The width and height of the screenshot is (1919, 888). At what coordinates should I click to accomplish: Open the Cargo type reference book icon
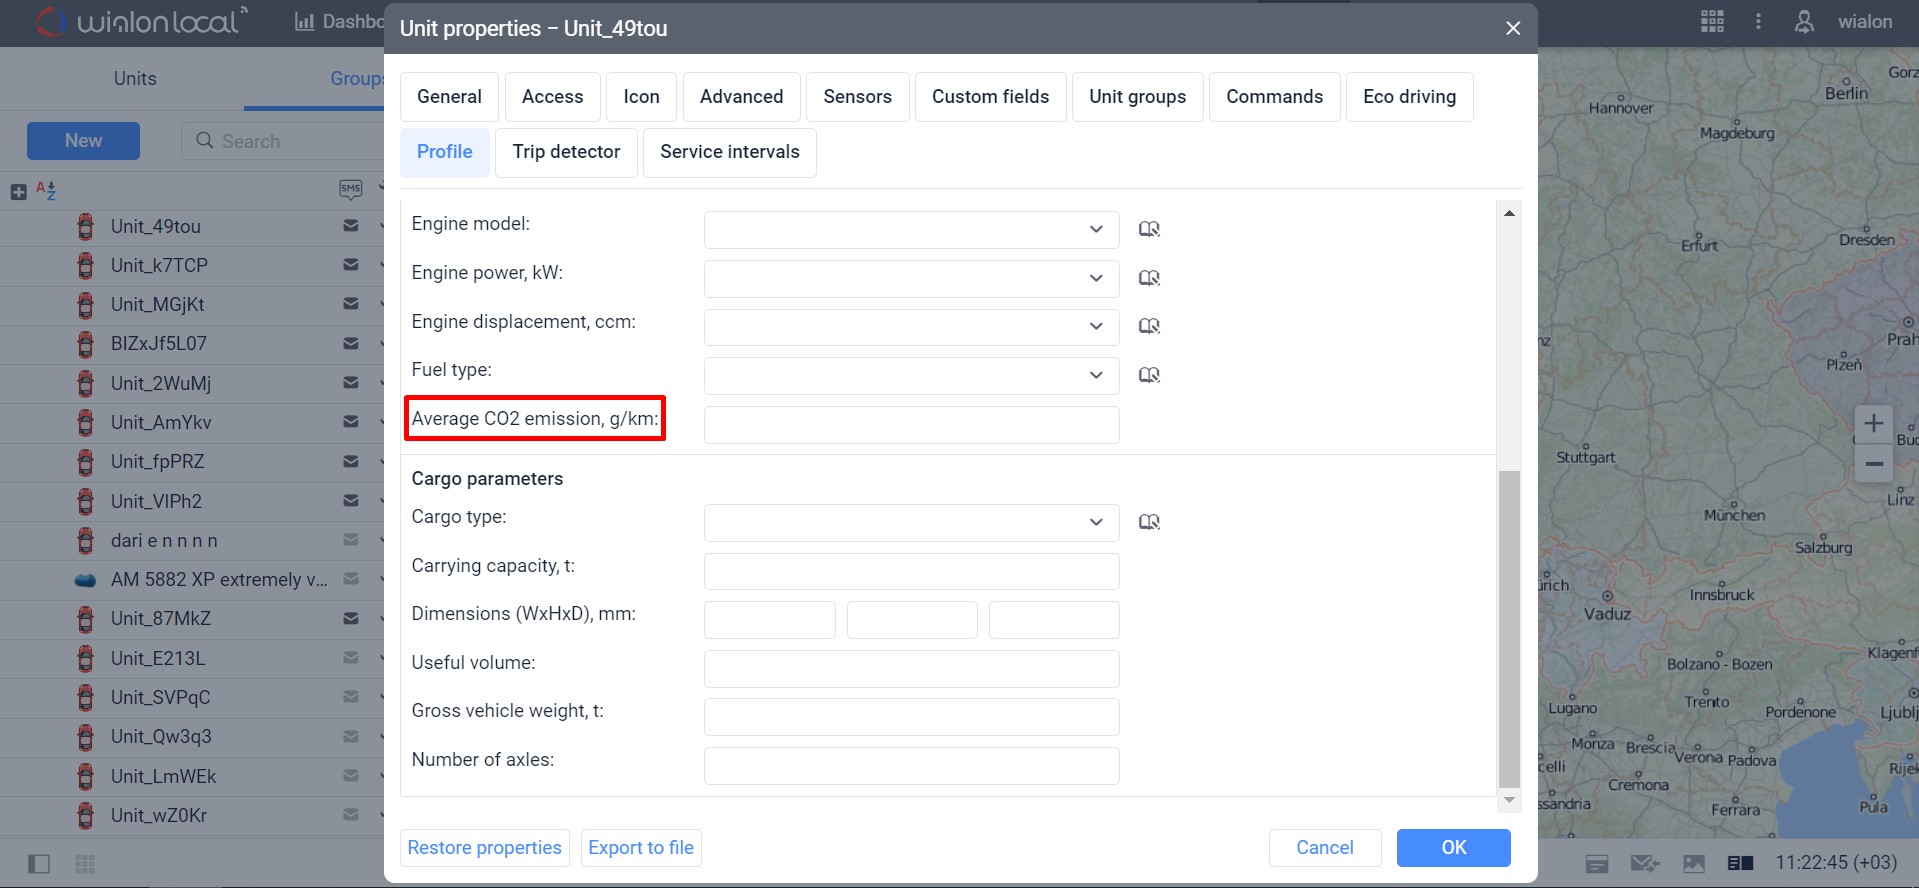(x=1149, y=522)
